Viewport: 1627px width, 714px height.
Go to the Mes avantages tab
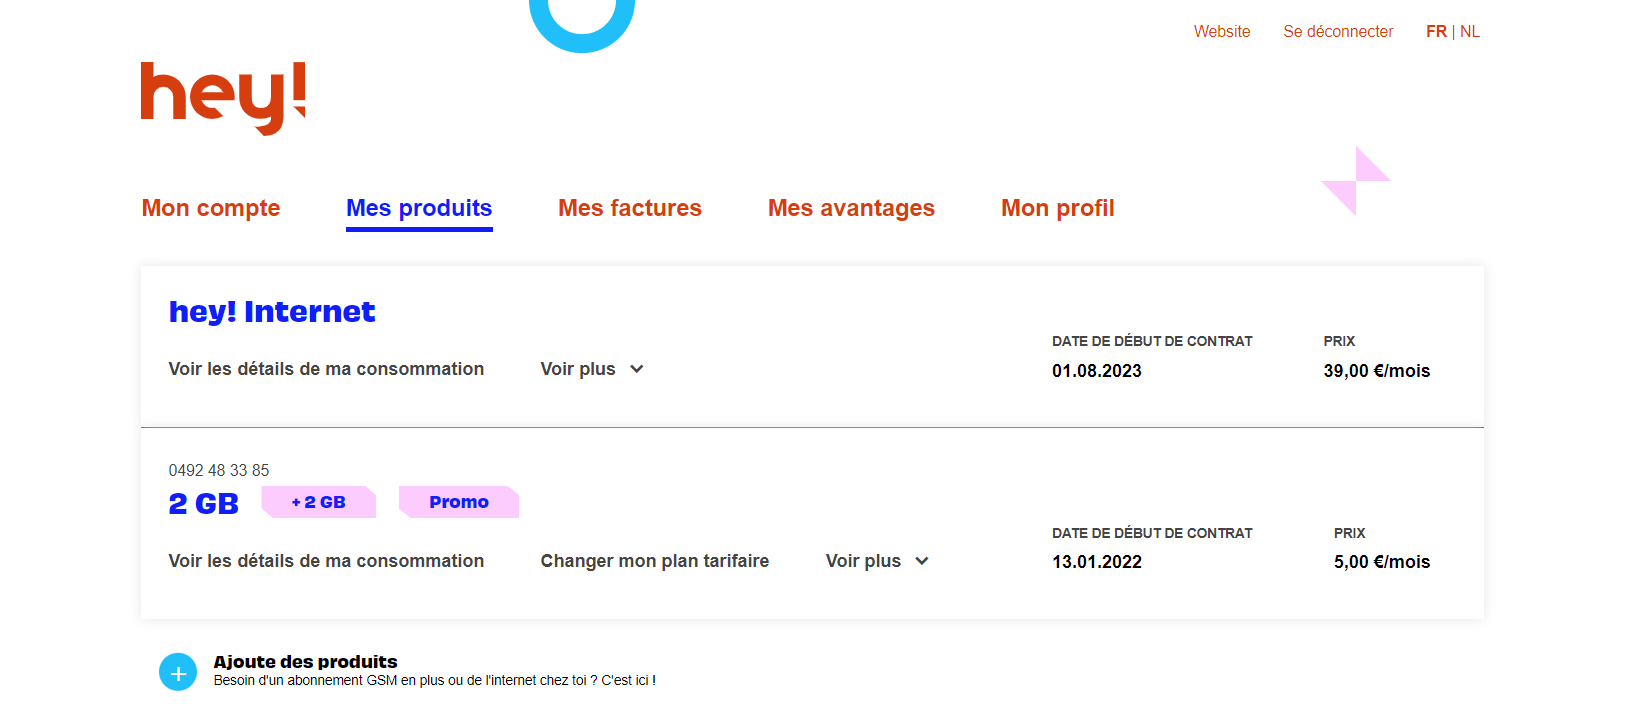[x=851, y=208]
